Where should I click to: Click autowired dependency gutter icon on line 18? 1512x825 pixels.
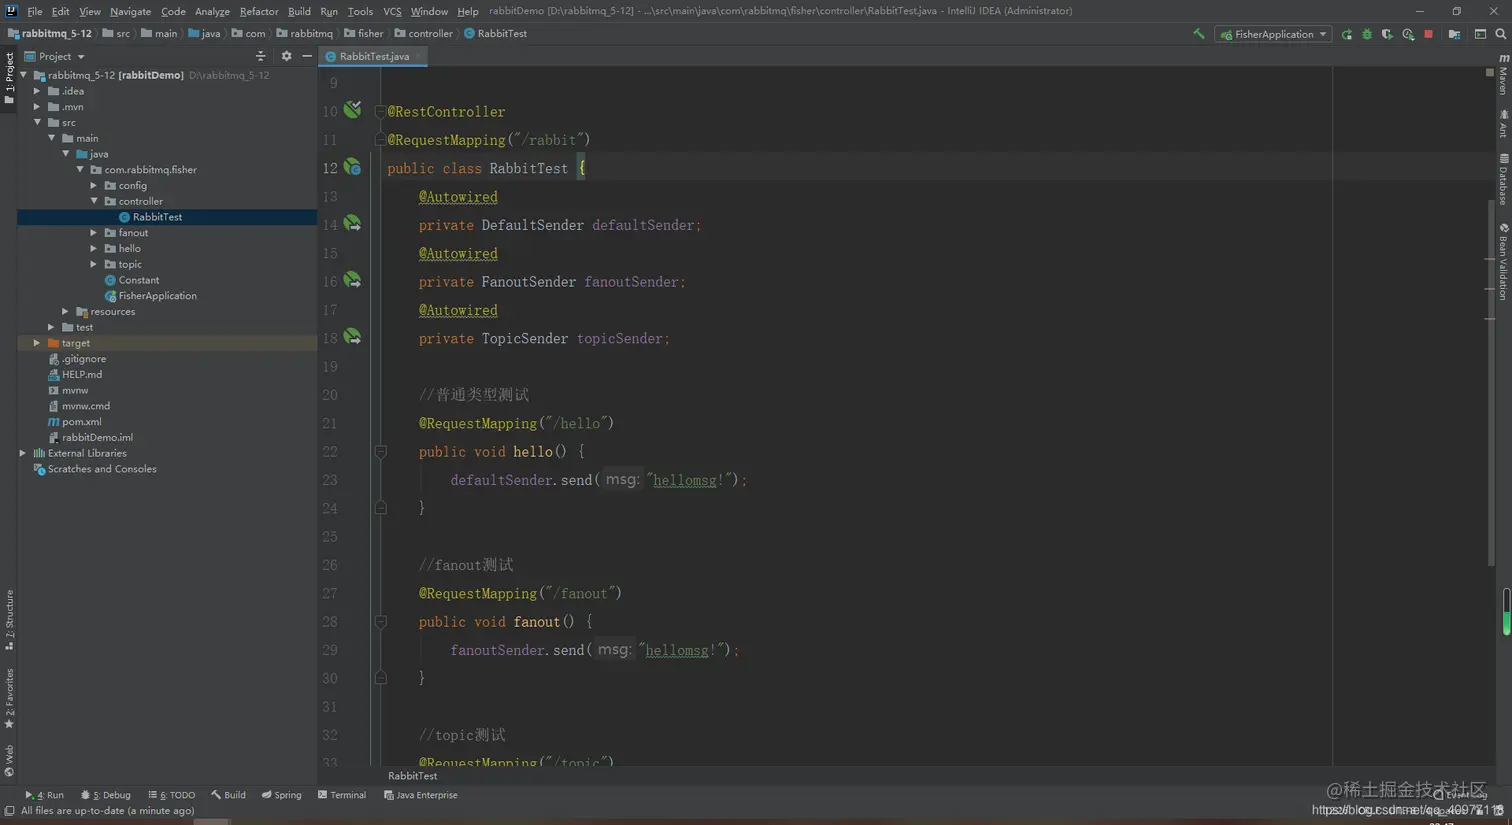coord(352,337)
